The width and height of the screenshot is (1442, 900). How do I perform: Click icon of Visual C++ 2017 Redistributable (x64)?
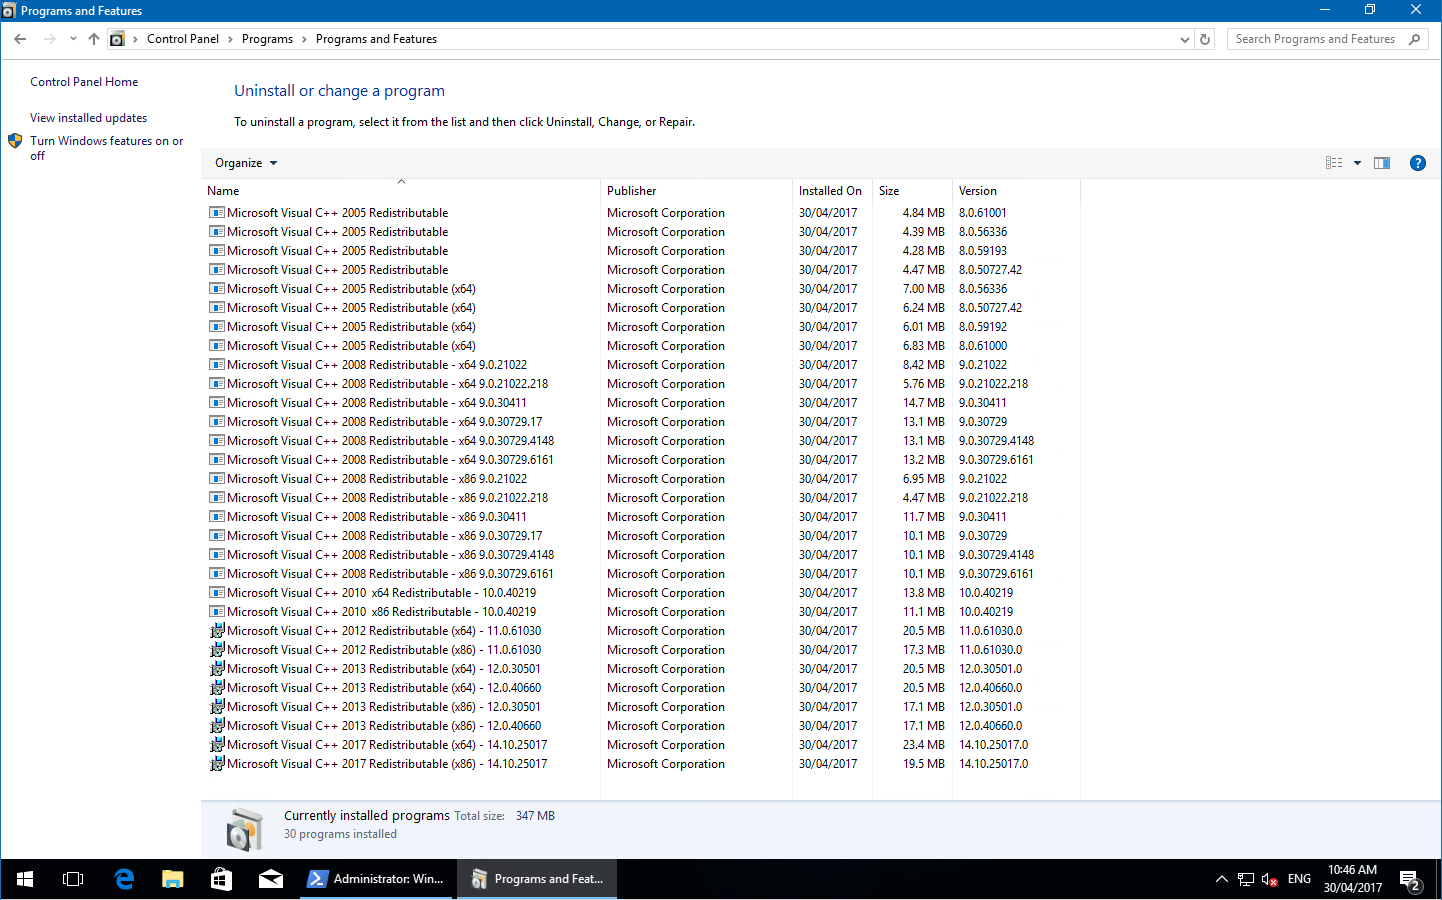[217, 745]
